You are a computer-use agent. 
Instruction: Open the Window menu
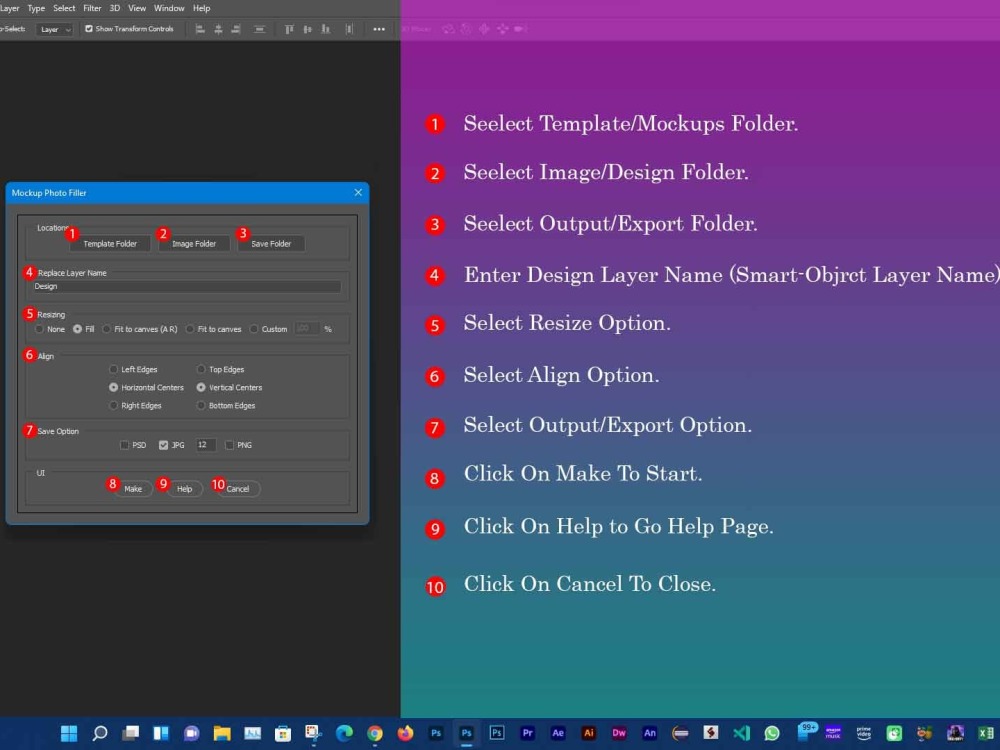coord(169,8)
